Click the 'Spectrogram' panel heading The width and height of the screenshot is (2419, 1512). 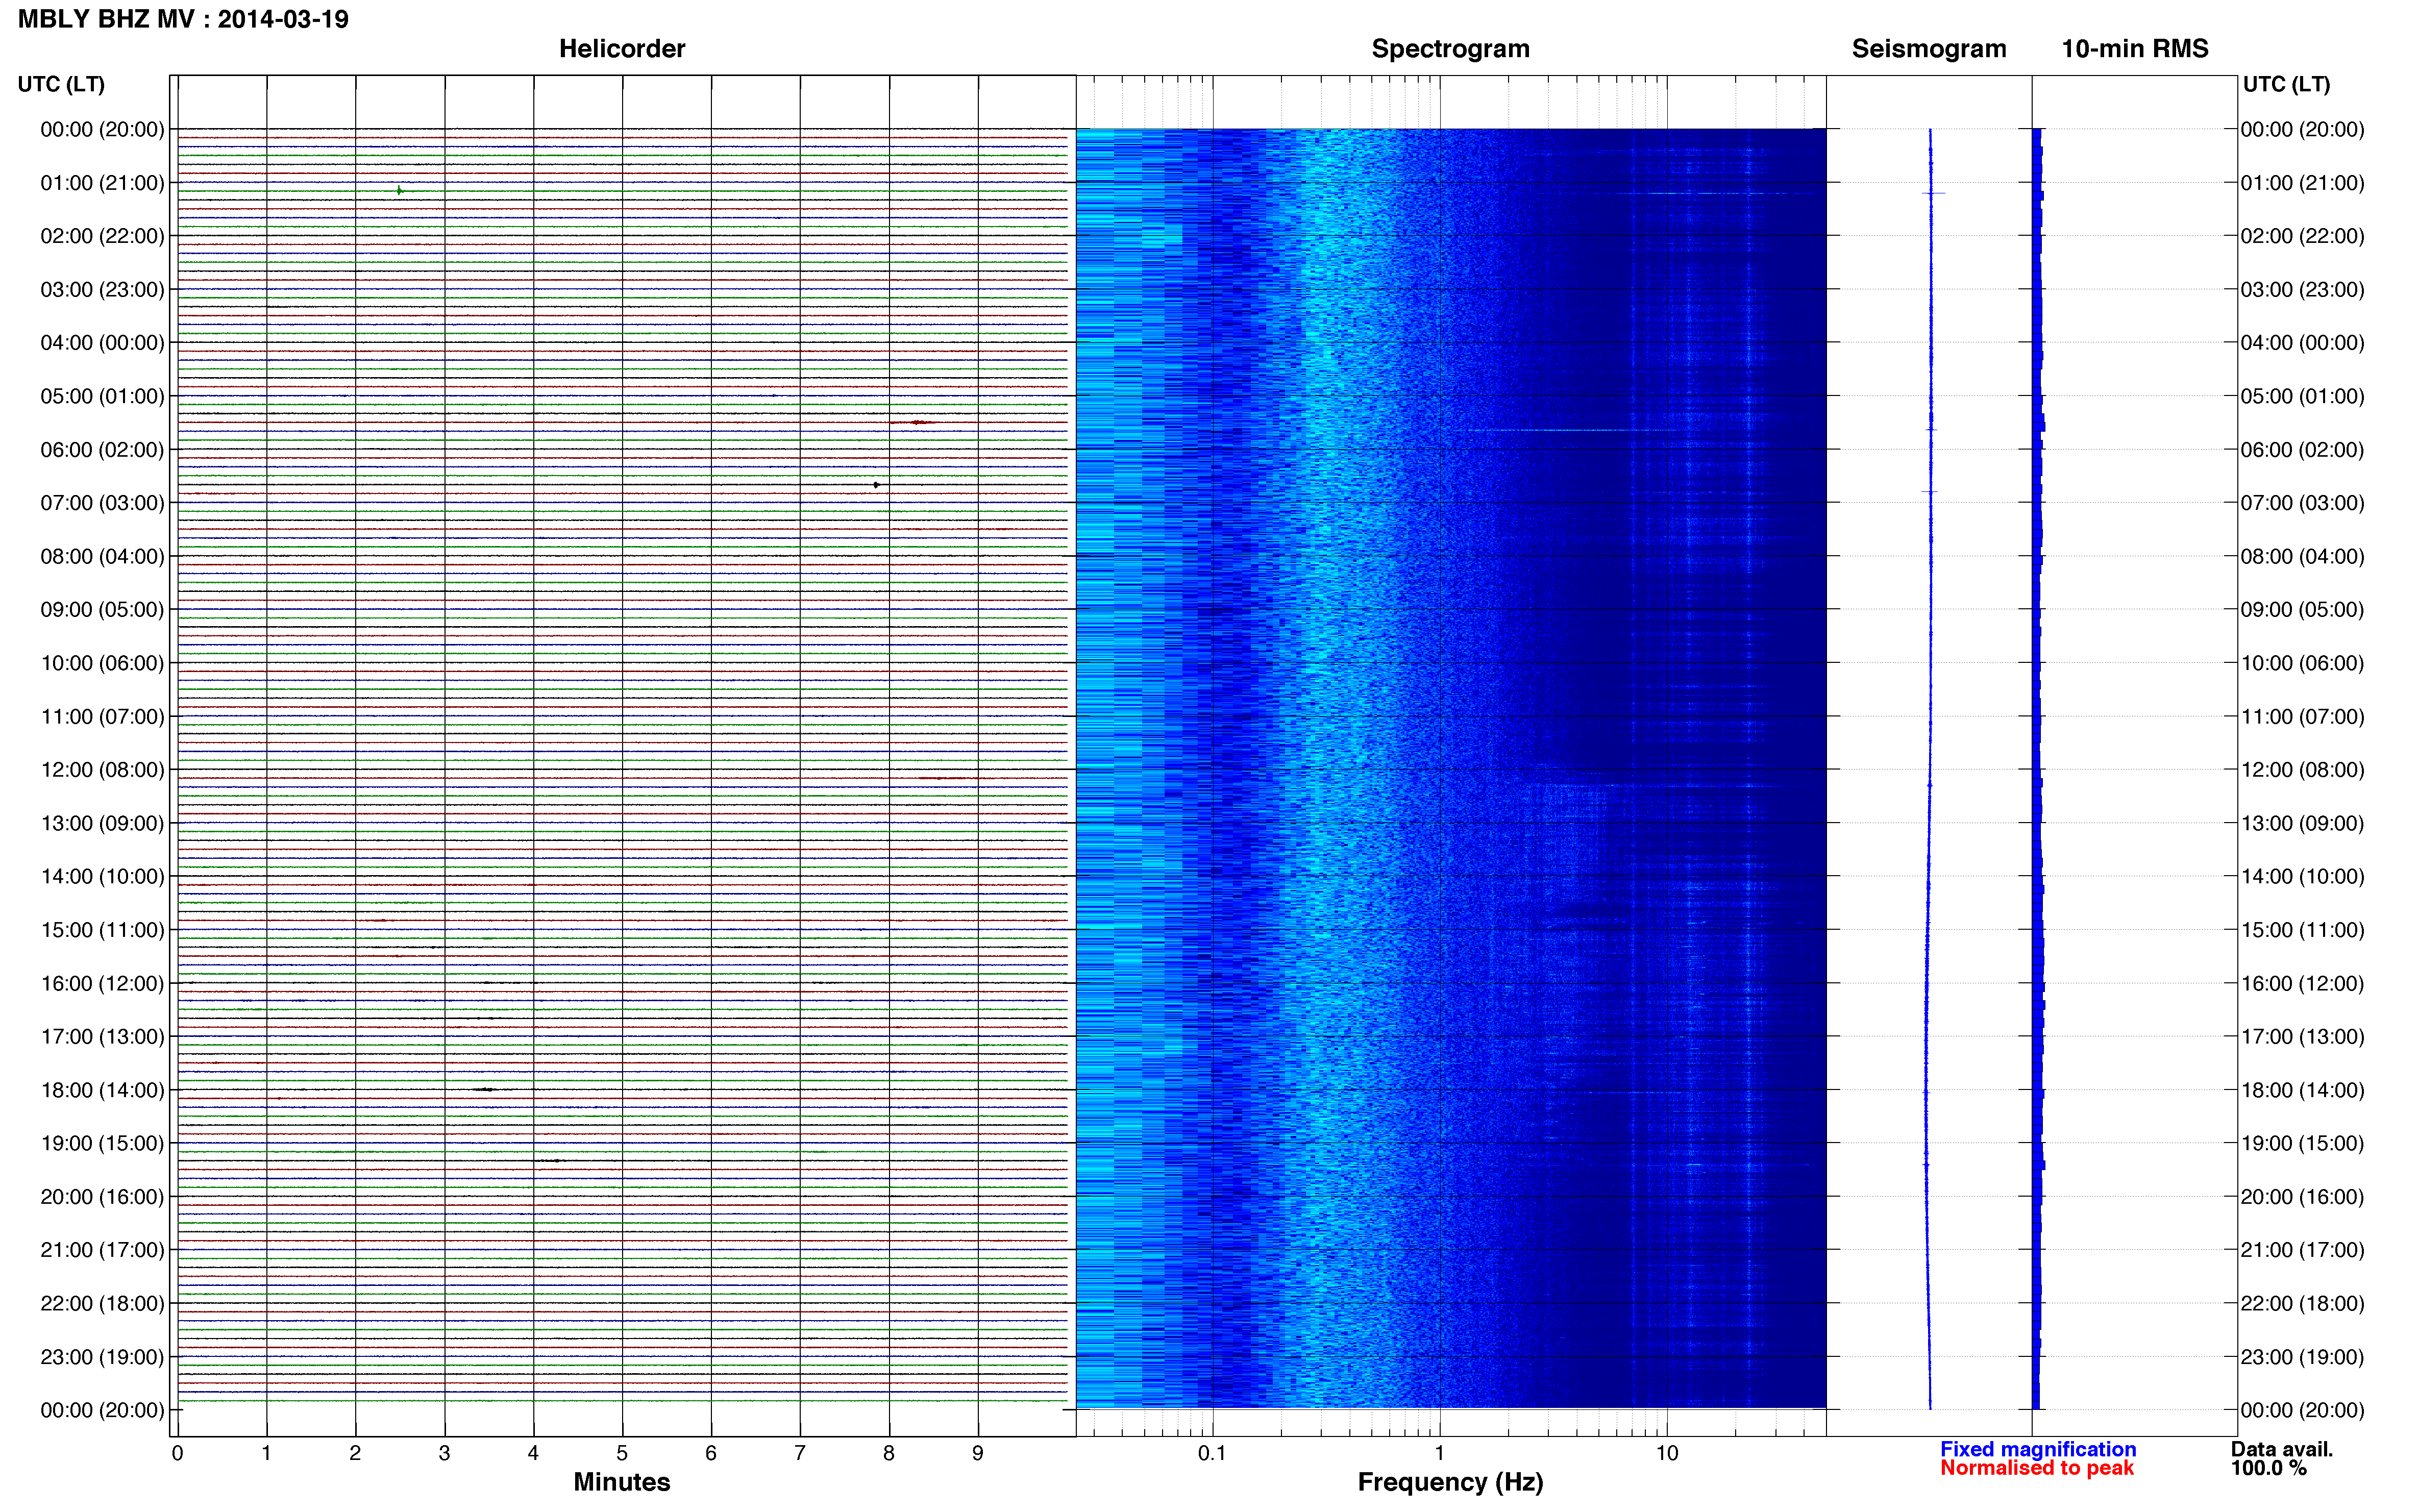click(1450, 49)
